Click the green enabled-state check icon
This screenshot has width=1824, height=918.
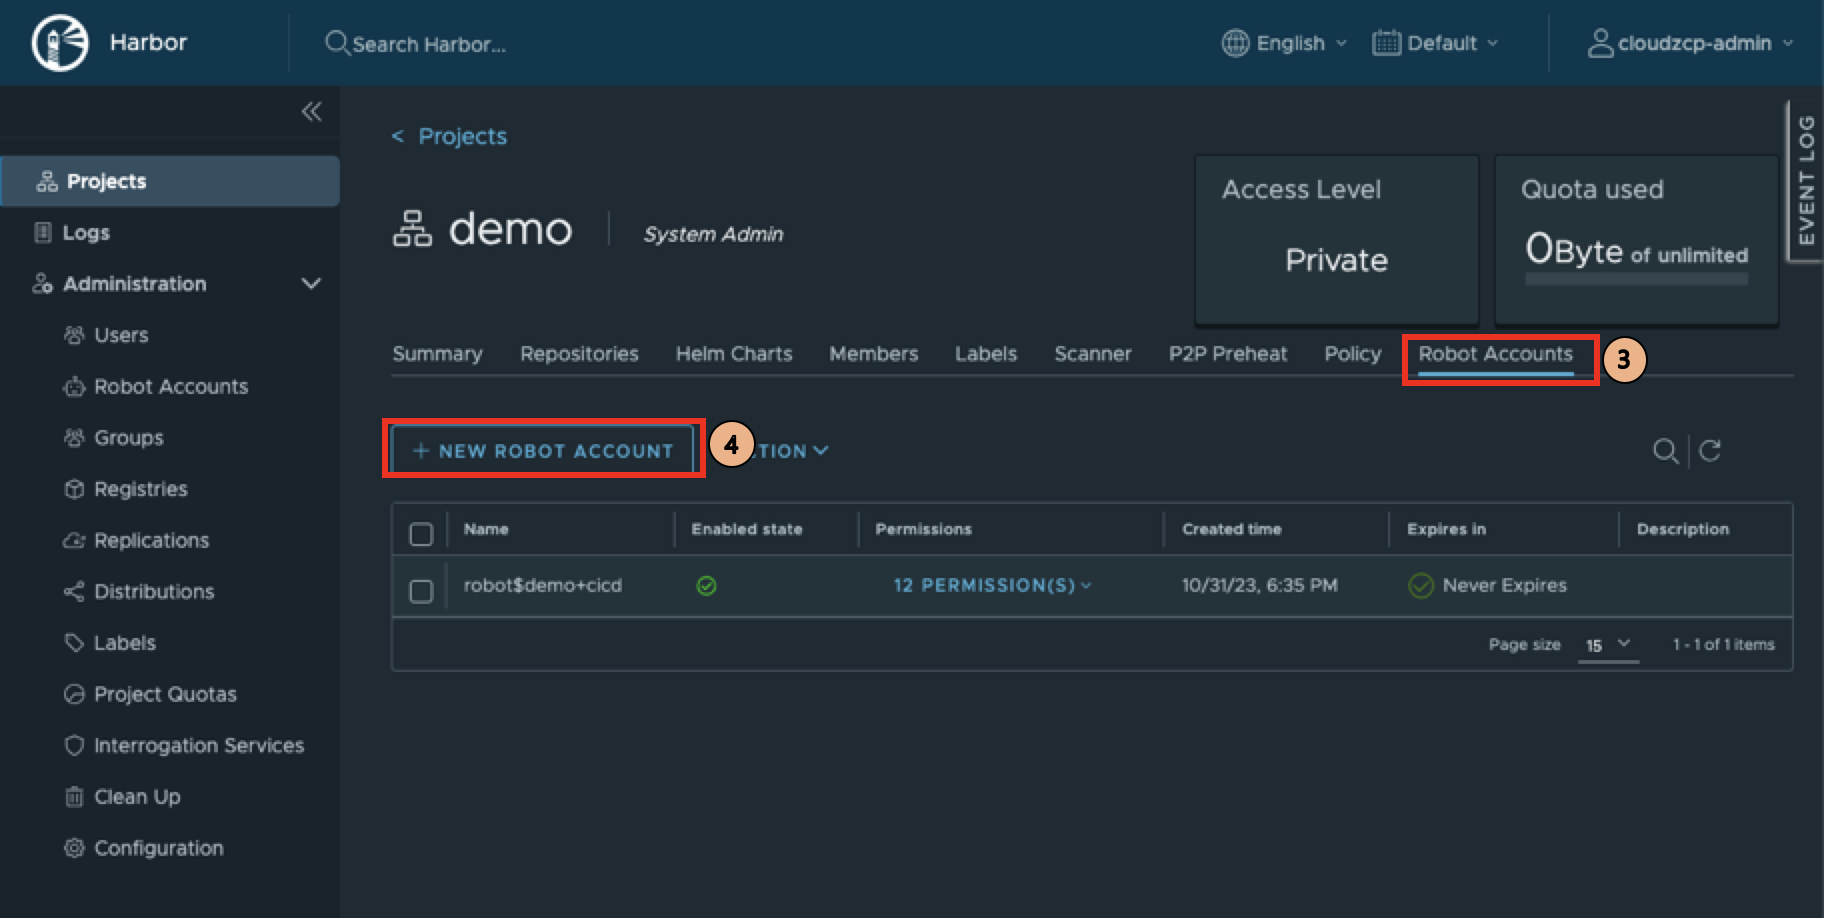coord(706,586)
